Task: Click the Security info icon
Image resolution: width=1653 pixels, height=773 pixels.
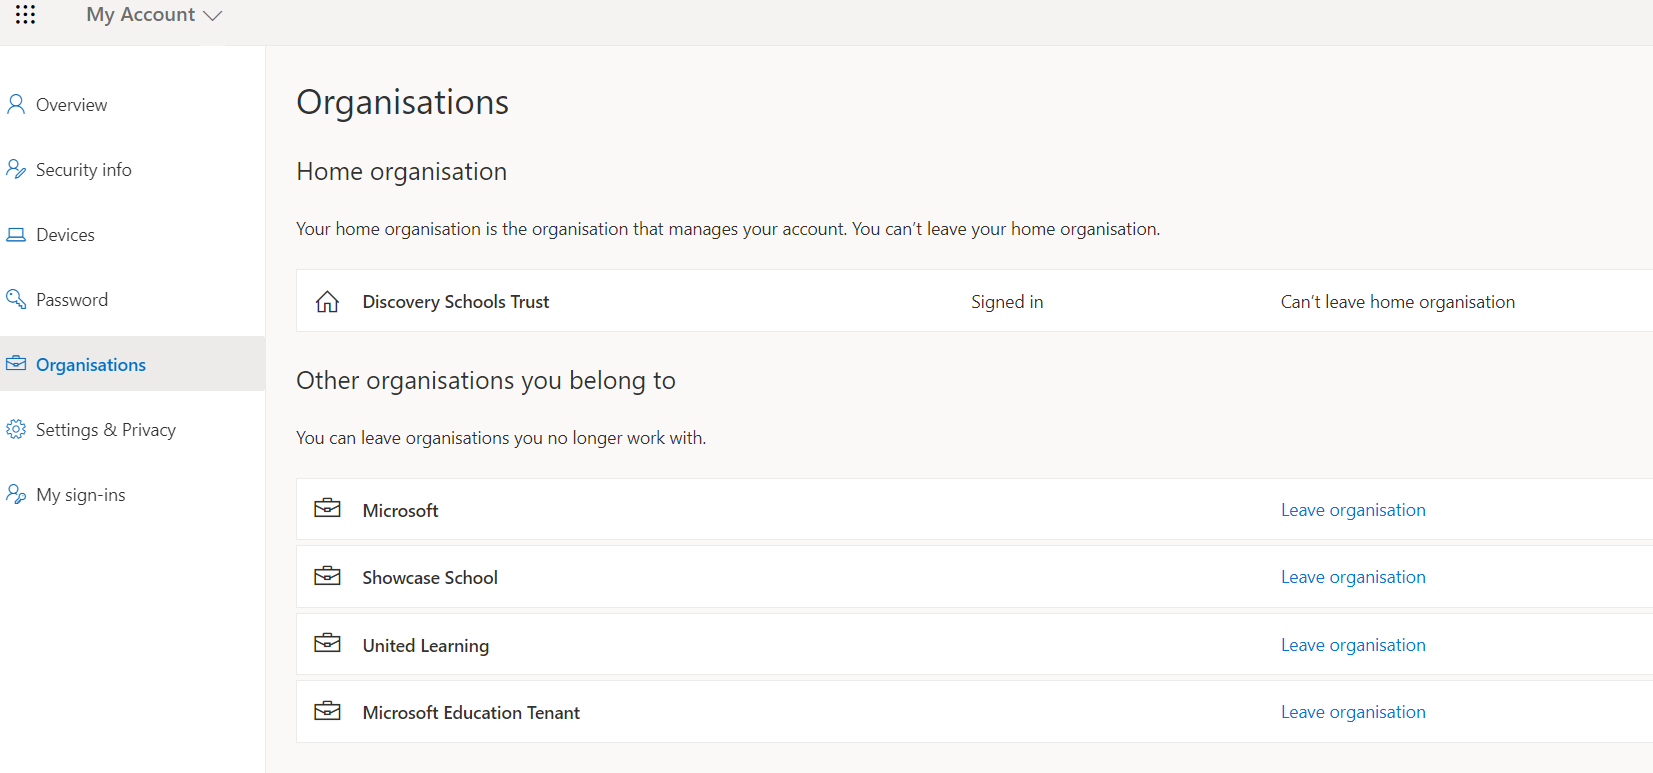Action: (x=16, y=169)
